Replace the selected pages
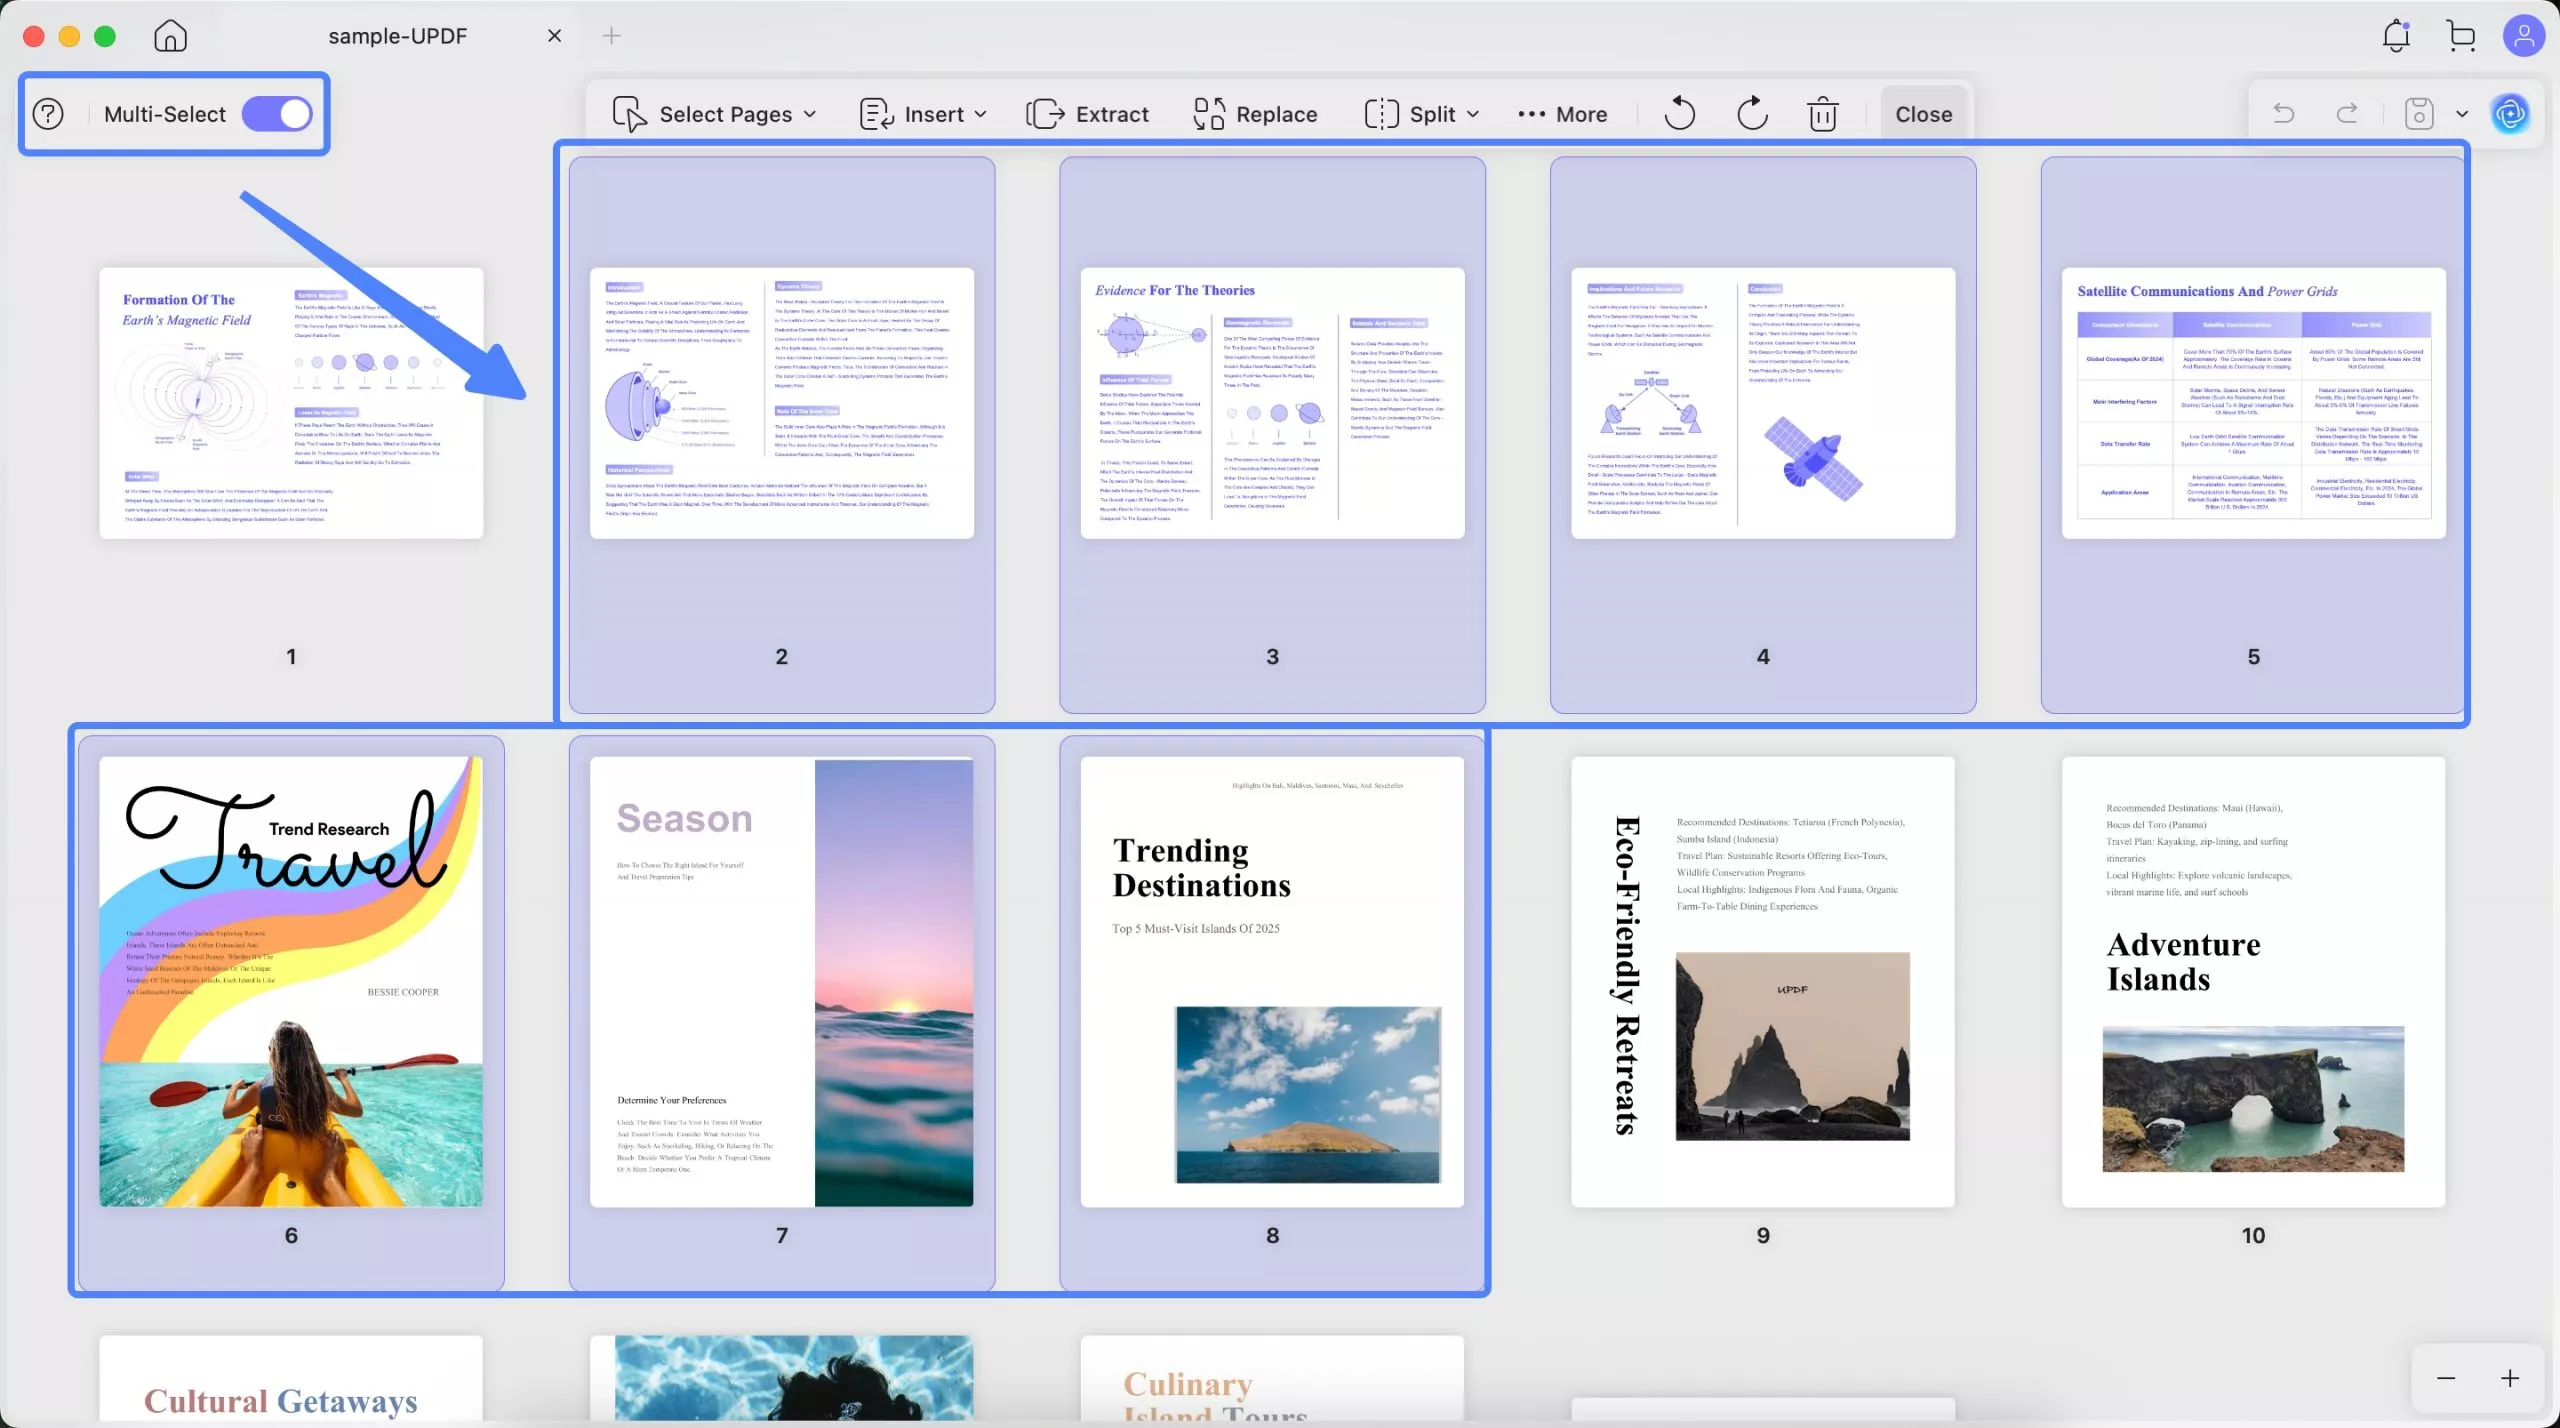The image size is (2560, 1428). [x=1255, y=114]
